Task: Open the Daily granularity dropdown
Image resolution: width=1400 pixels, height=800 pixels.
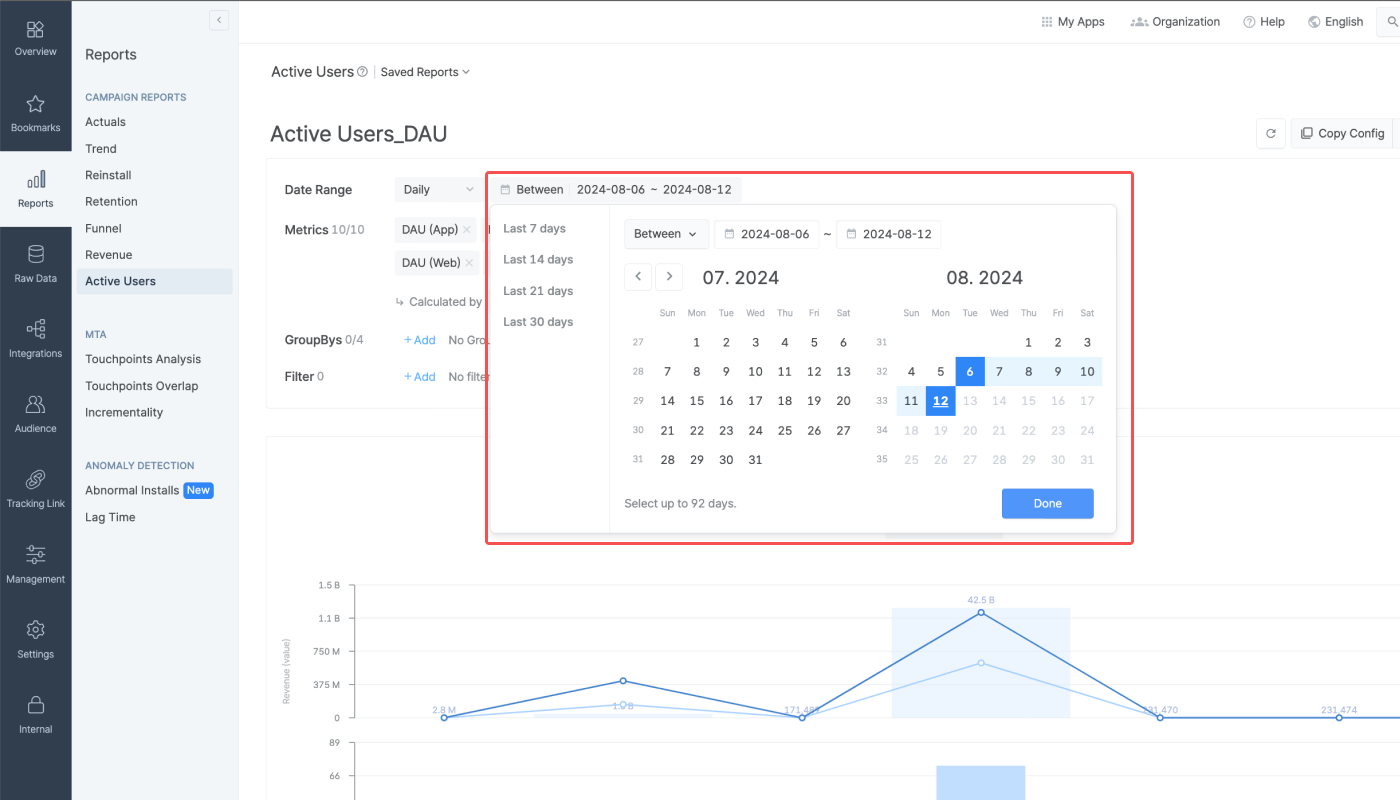Action: point(439,189)
